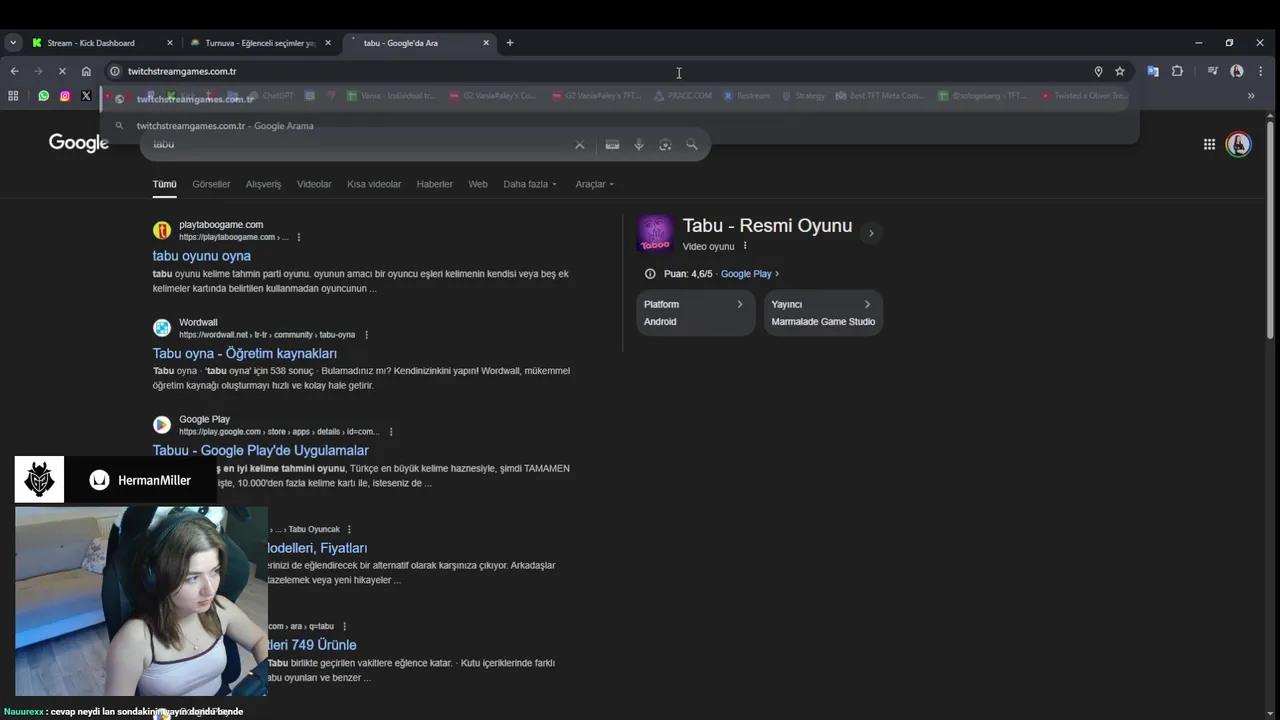This screenshot has height=720, width=1280.
Task: Open the 'tabu oyunu oyna' result
Action: click(x=202, y=256)
